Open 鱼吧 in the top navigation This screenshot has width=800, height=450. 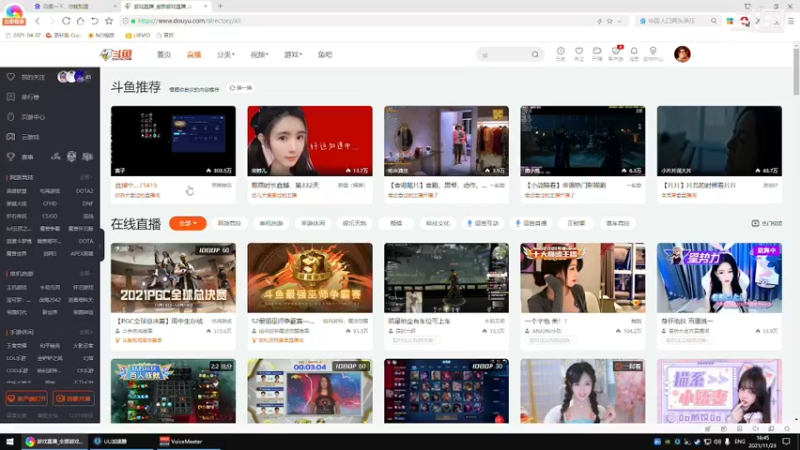(325, 55)
